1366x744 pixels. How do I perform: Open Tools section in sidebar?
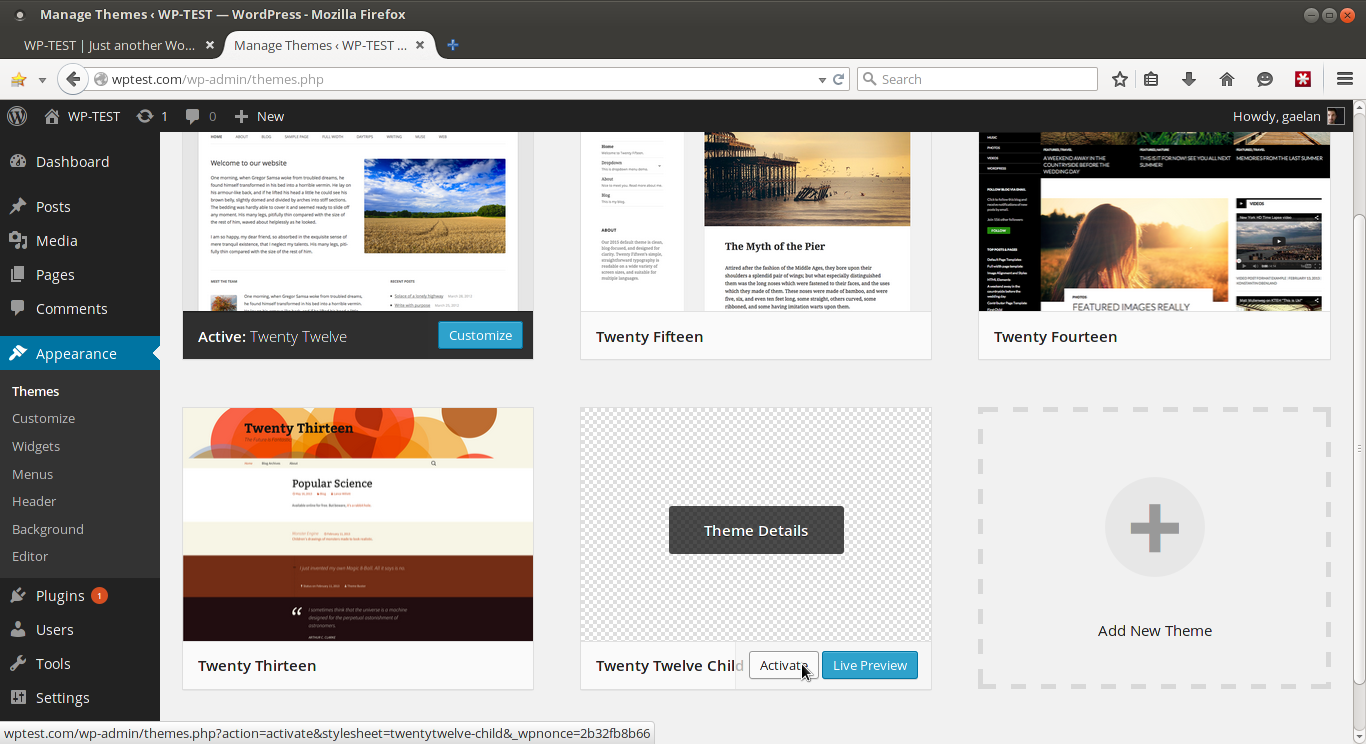coord(80,664)
